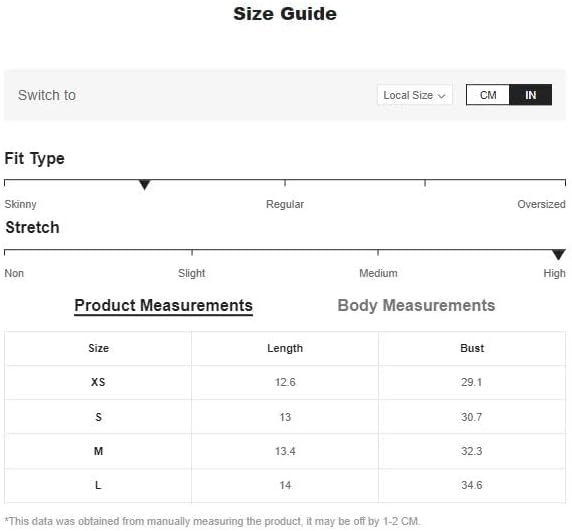Switch to the Body Measurements tab
The width and height of the screenshot is (572, 531).
pyautogui.click(x=416, y=306)
